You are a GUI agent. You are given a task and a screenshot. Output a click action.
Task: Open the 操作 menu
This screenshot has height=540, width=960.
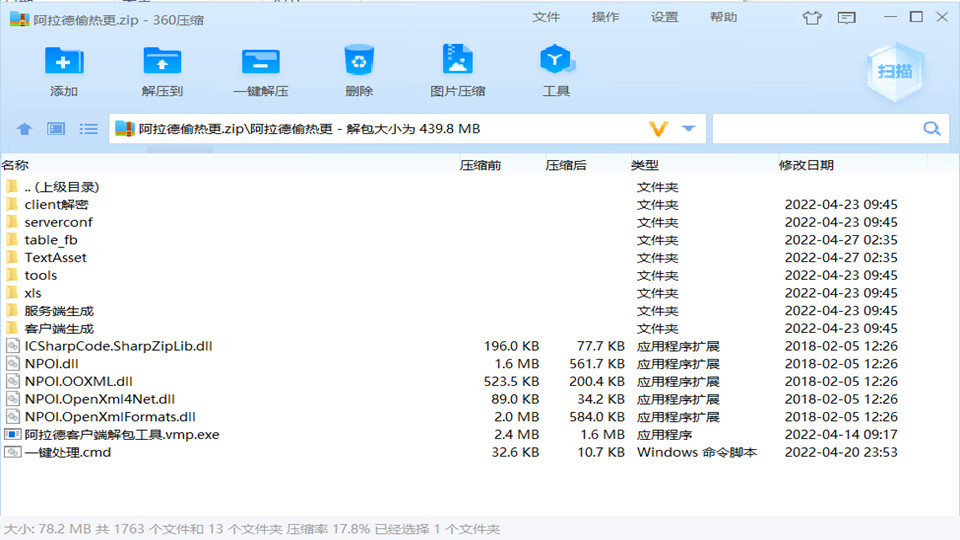[606, 17]
